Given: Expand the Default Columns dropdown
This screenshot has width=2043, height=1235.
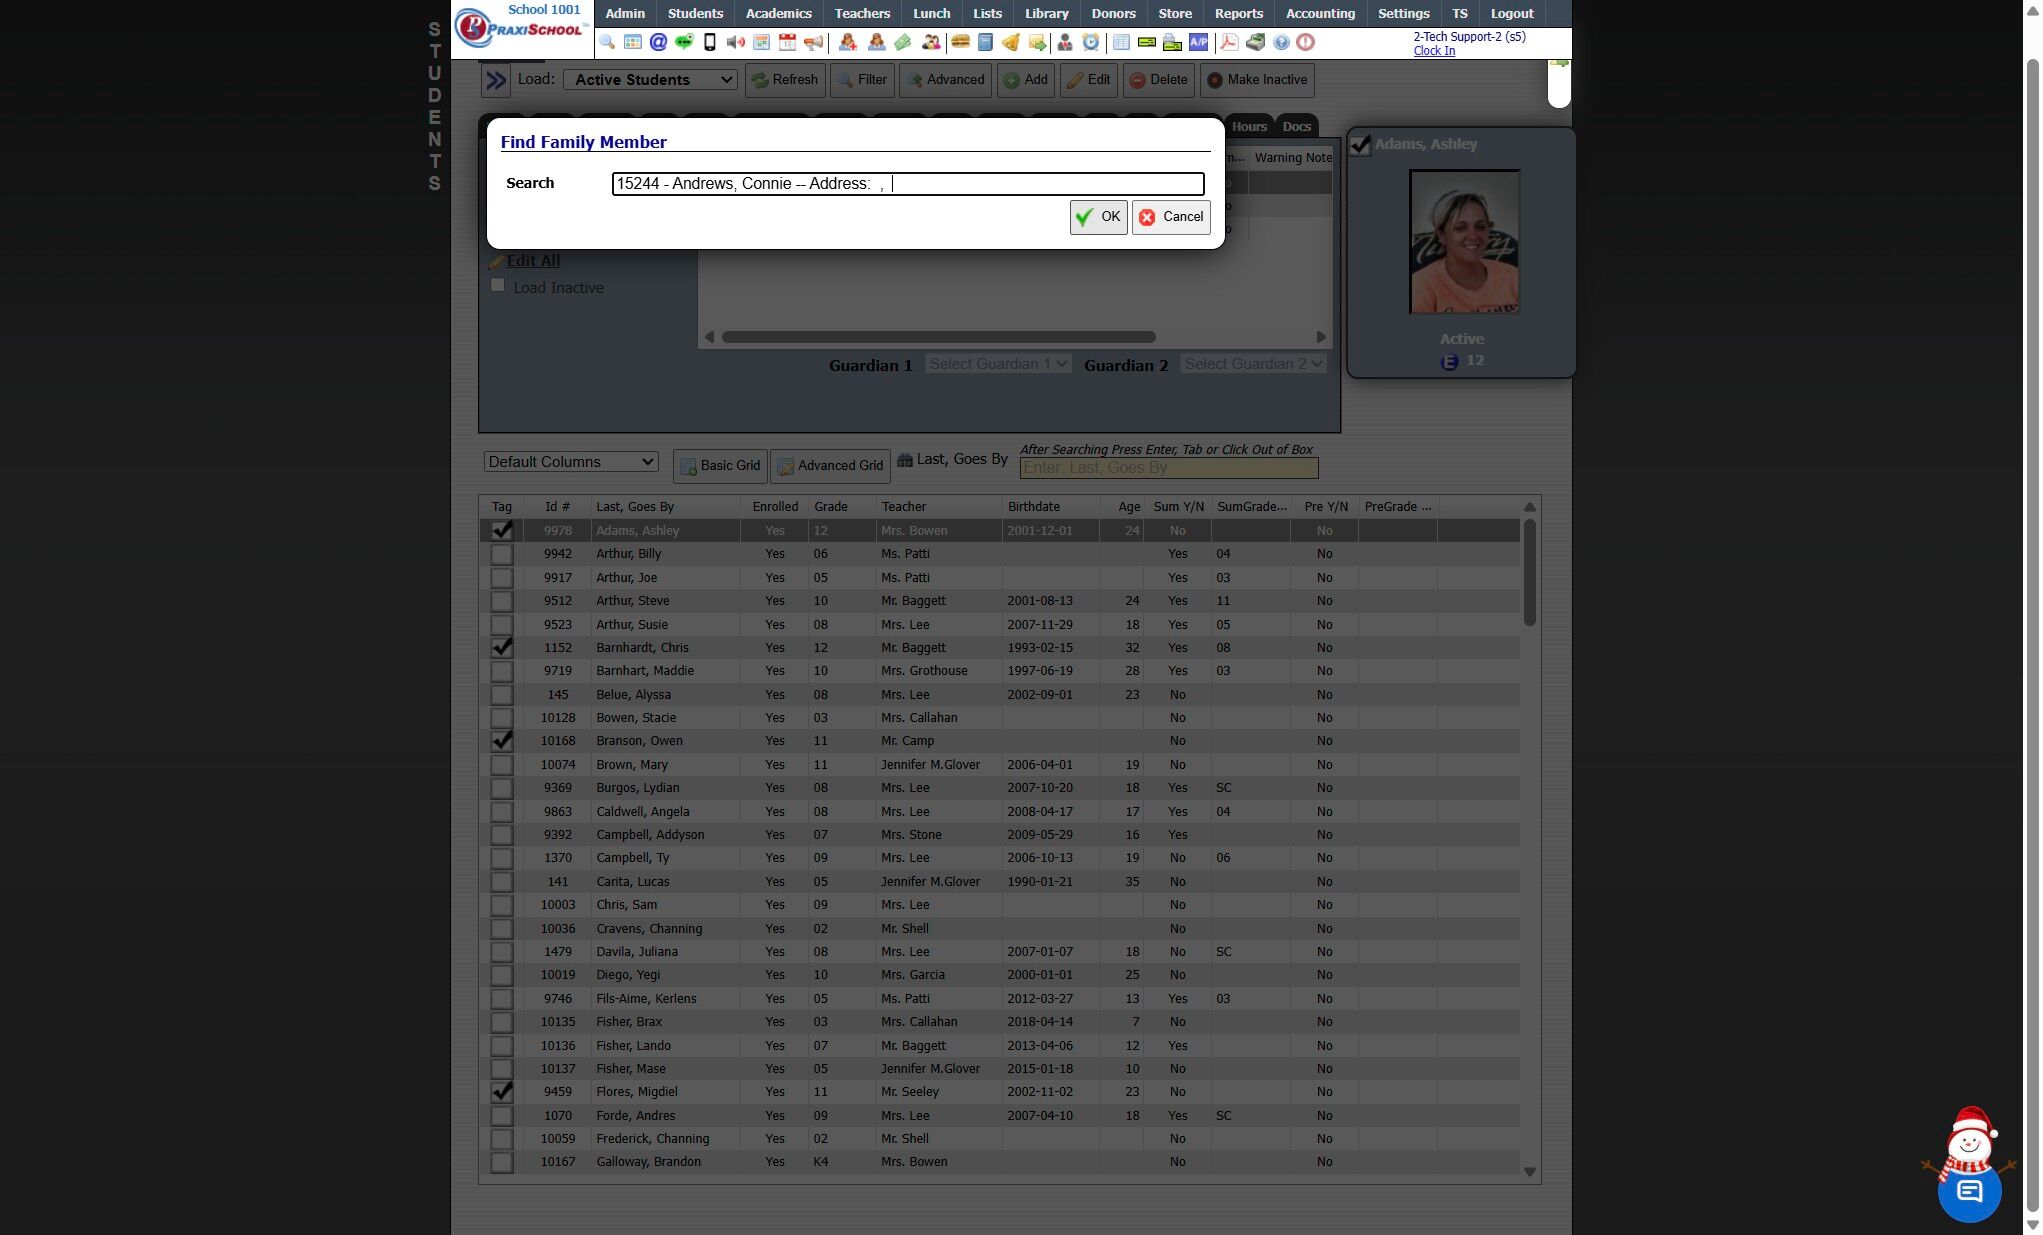Looking at the screenshot, I should (x=571, y=462).
